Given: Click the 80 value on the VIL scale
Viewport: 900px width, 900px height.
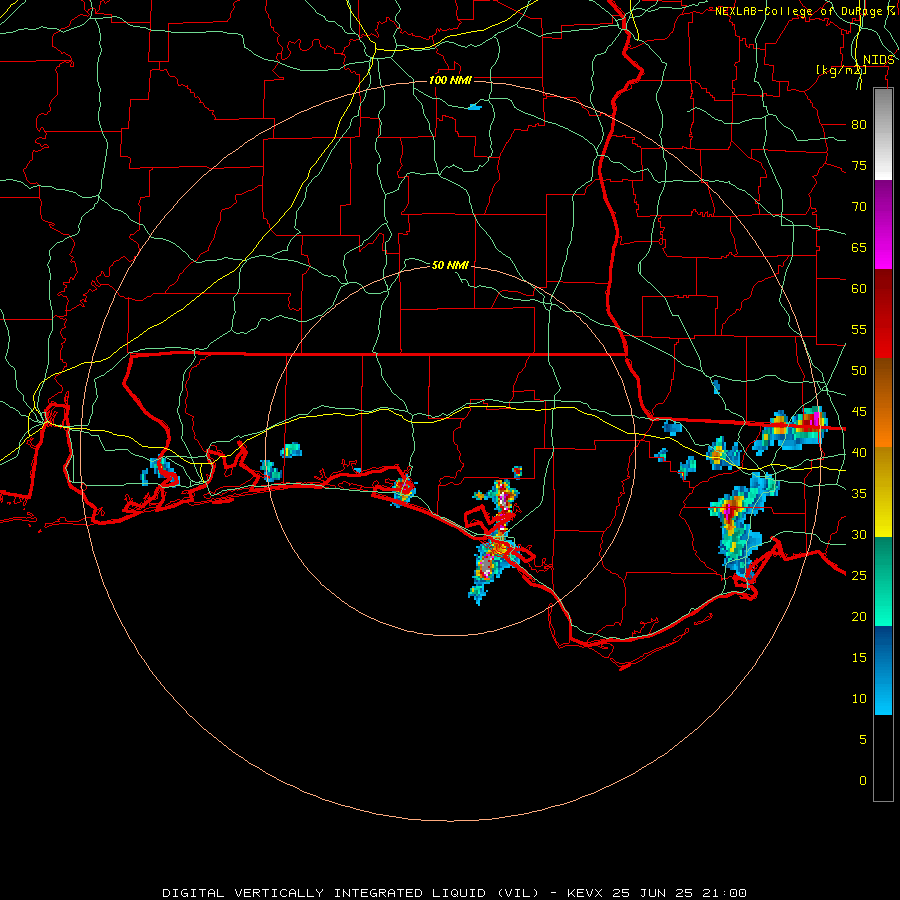Looking at the screenshot, I should pyautogui.click(x=859, y=125).
